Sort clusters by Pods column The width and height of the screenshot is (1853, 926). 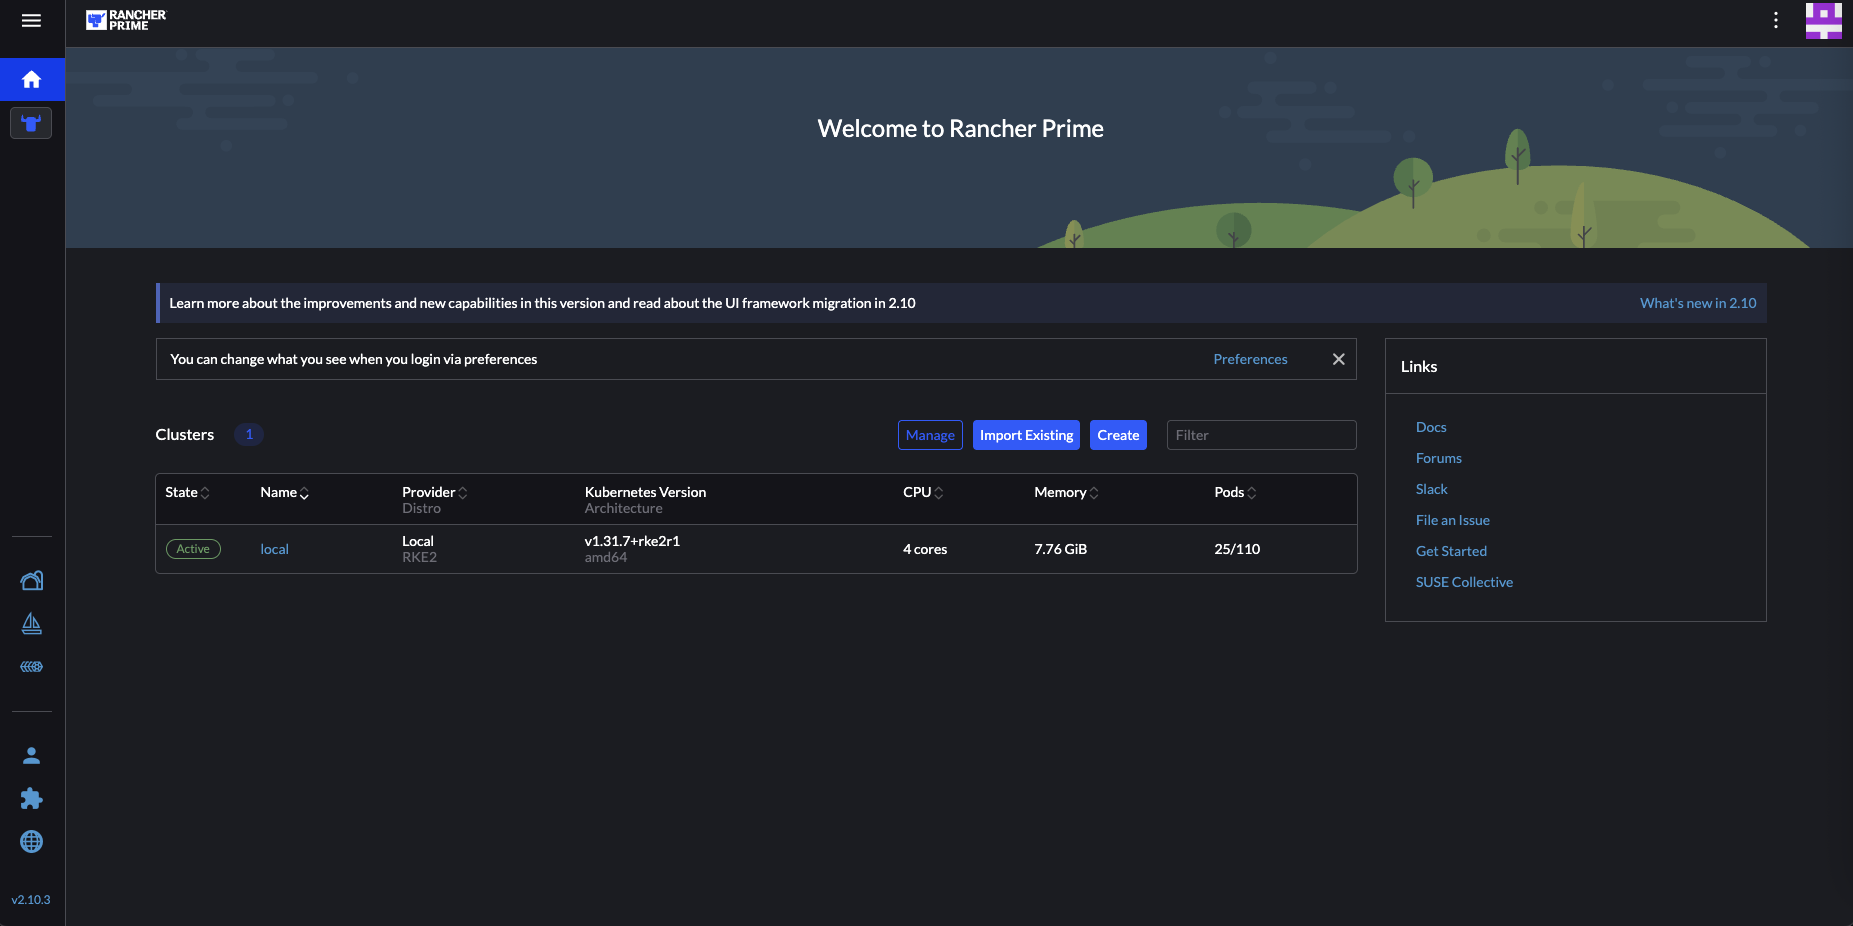click(x=1235, y=492)
